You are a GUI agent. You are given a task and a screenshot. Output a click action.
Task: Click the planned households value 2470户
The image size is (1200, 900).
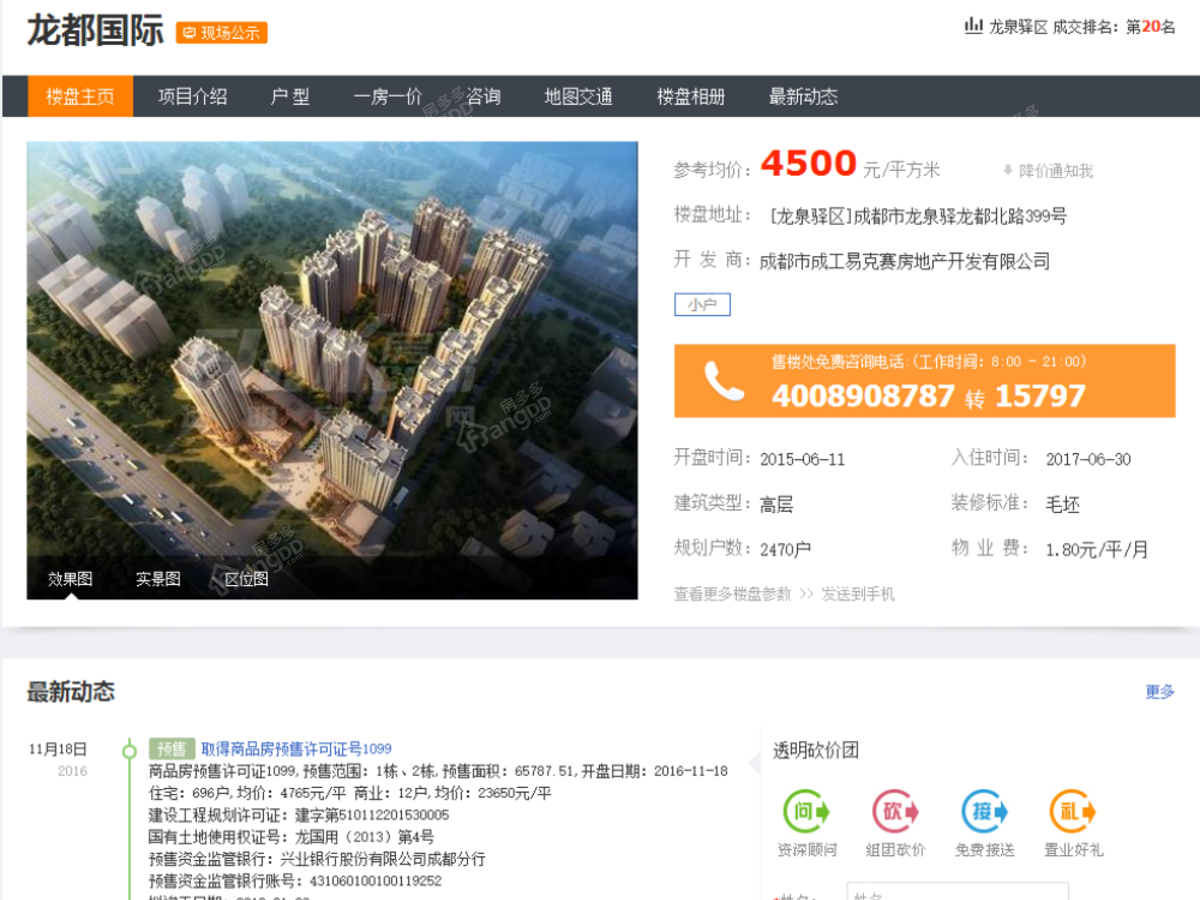click(x=786, y=550)
